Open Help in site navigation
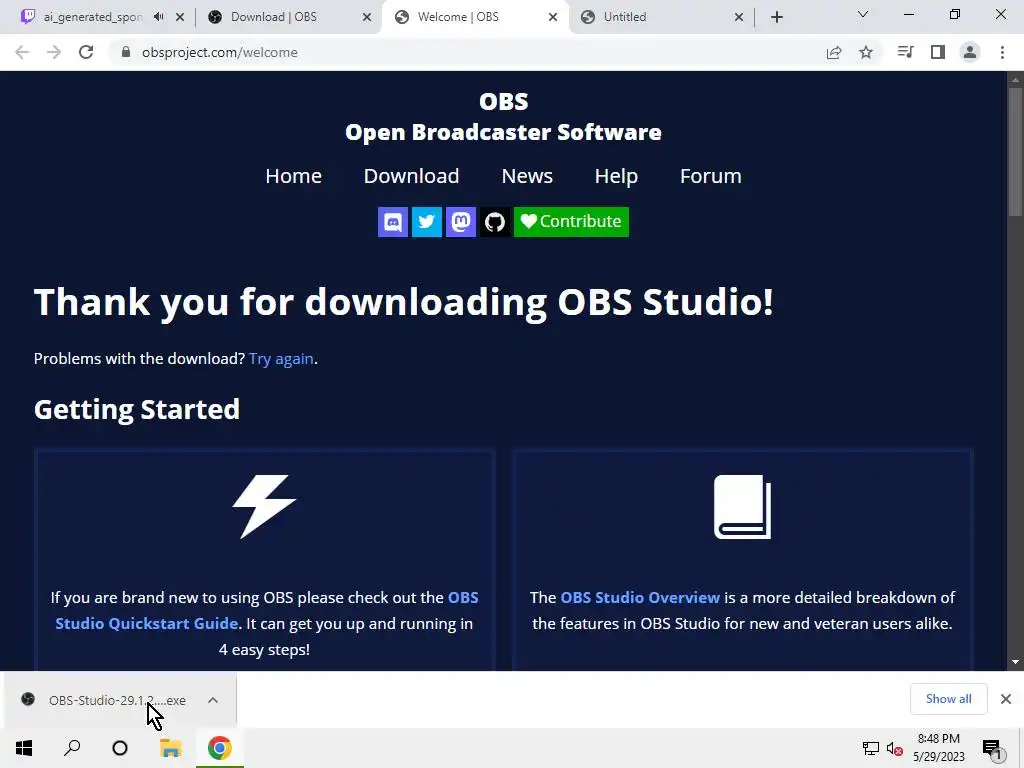1024x768 pixels. click(616, 176)
